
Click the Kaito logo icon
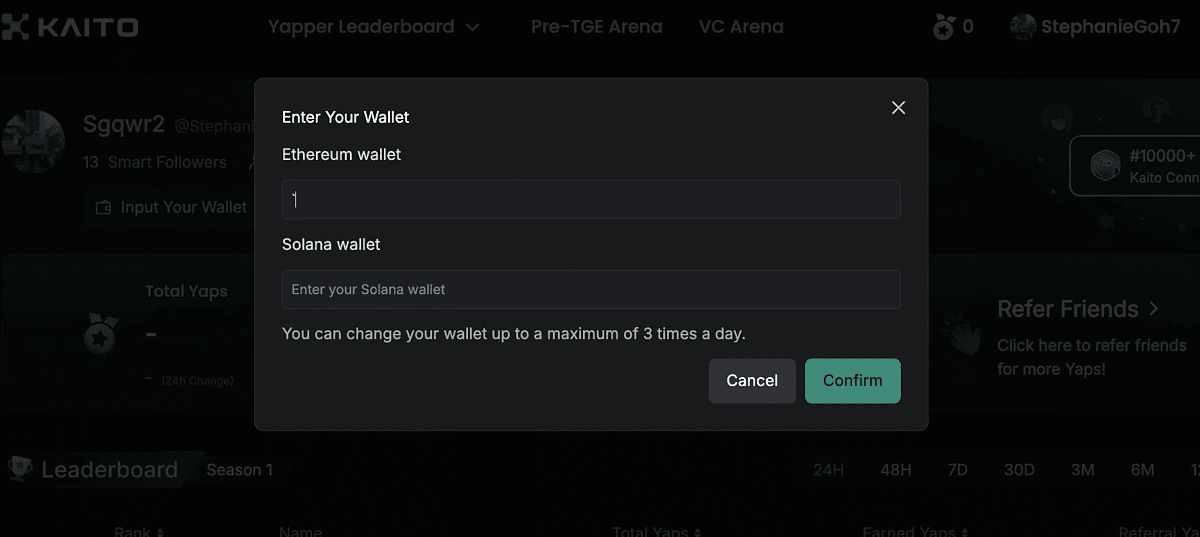15,27
